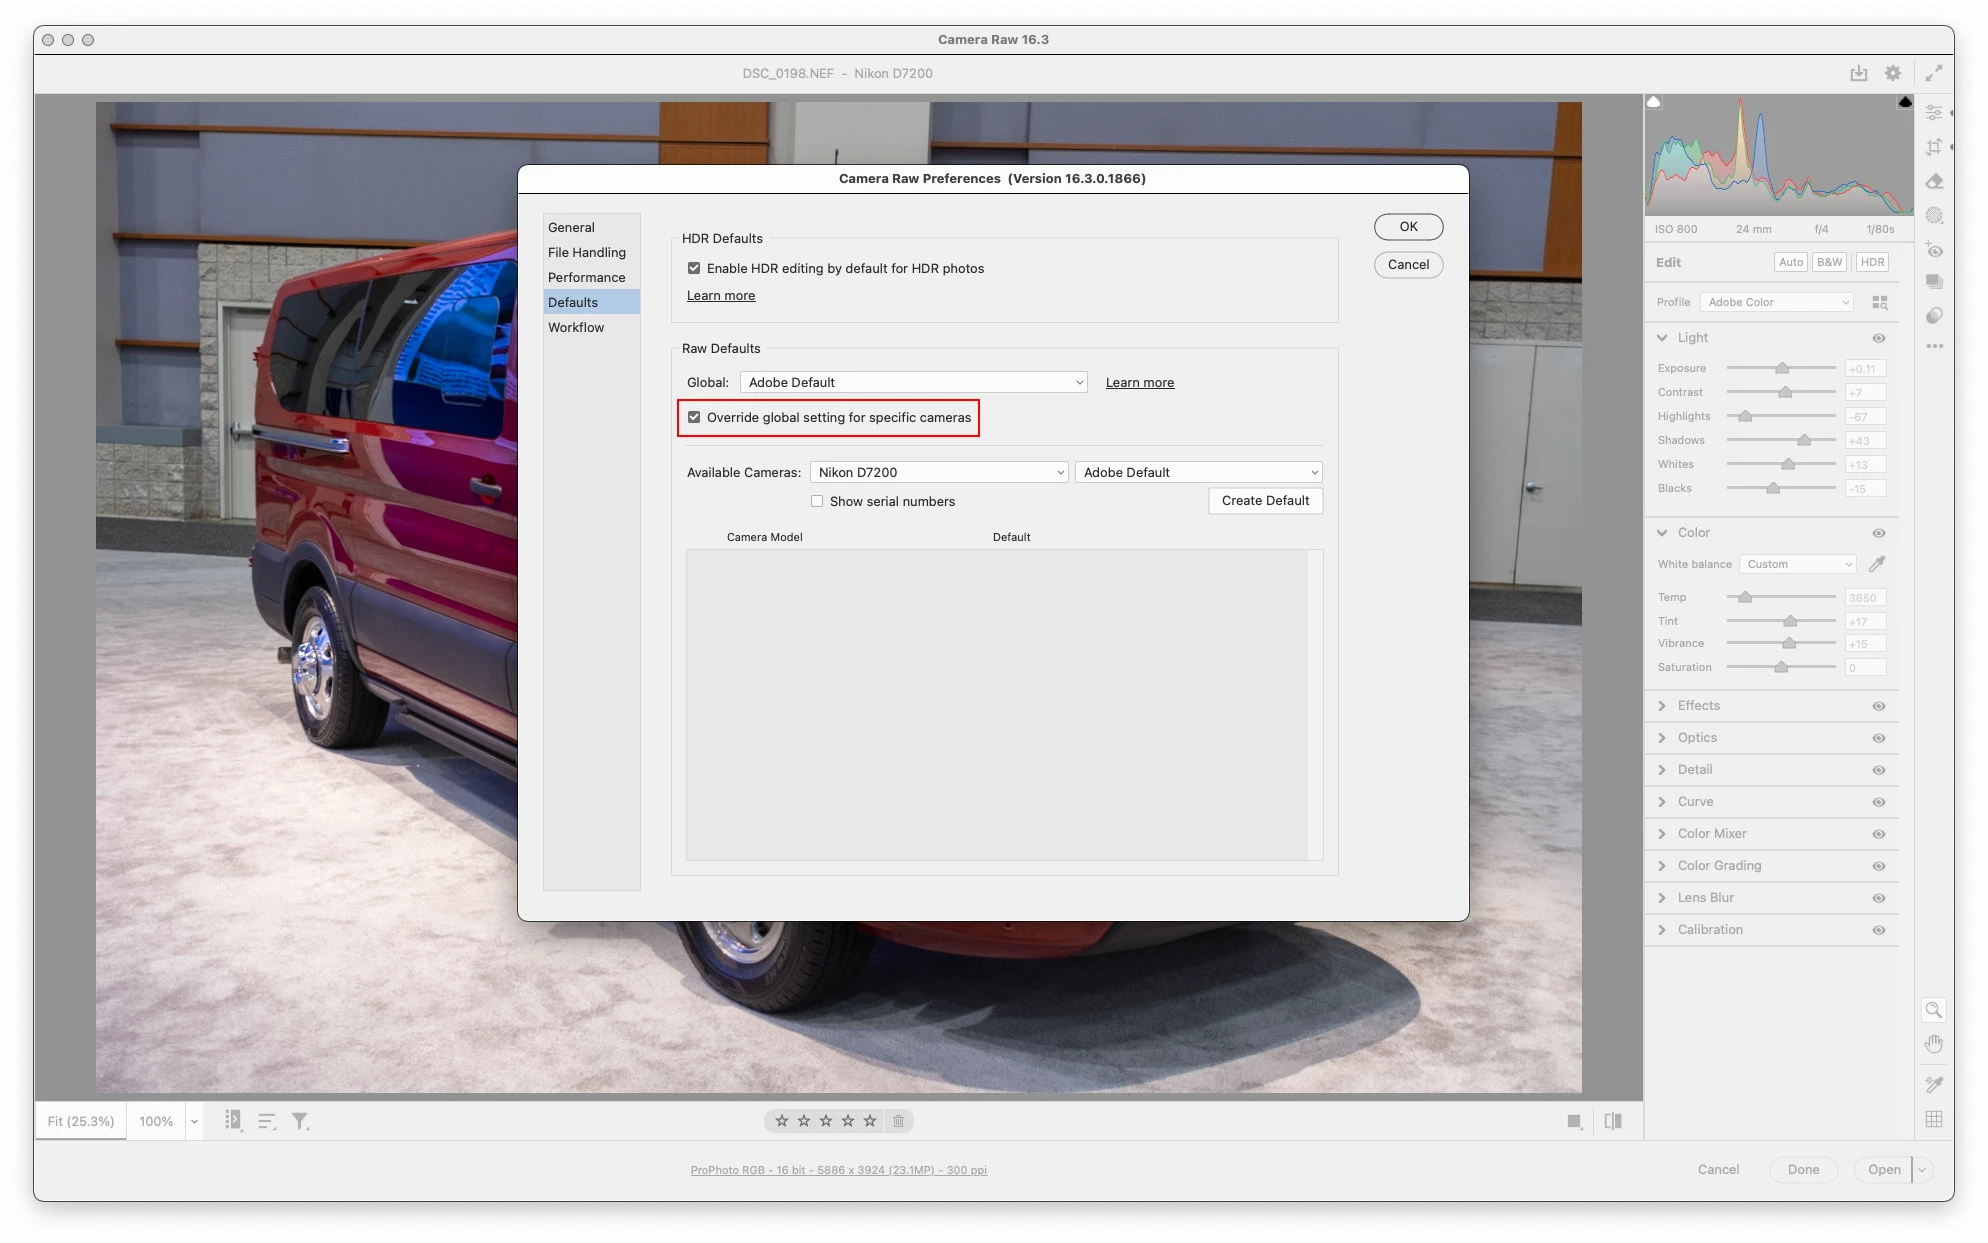The height and width of the screenshot is (1243, 1988).
Task: Open Camera Raw preferences gear icon
Action: coord(1892,73)
